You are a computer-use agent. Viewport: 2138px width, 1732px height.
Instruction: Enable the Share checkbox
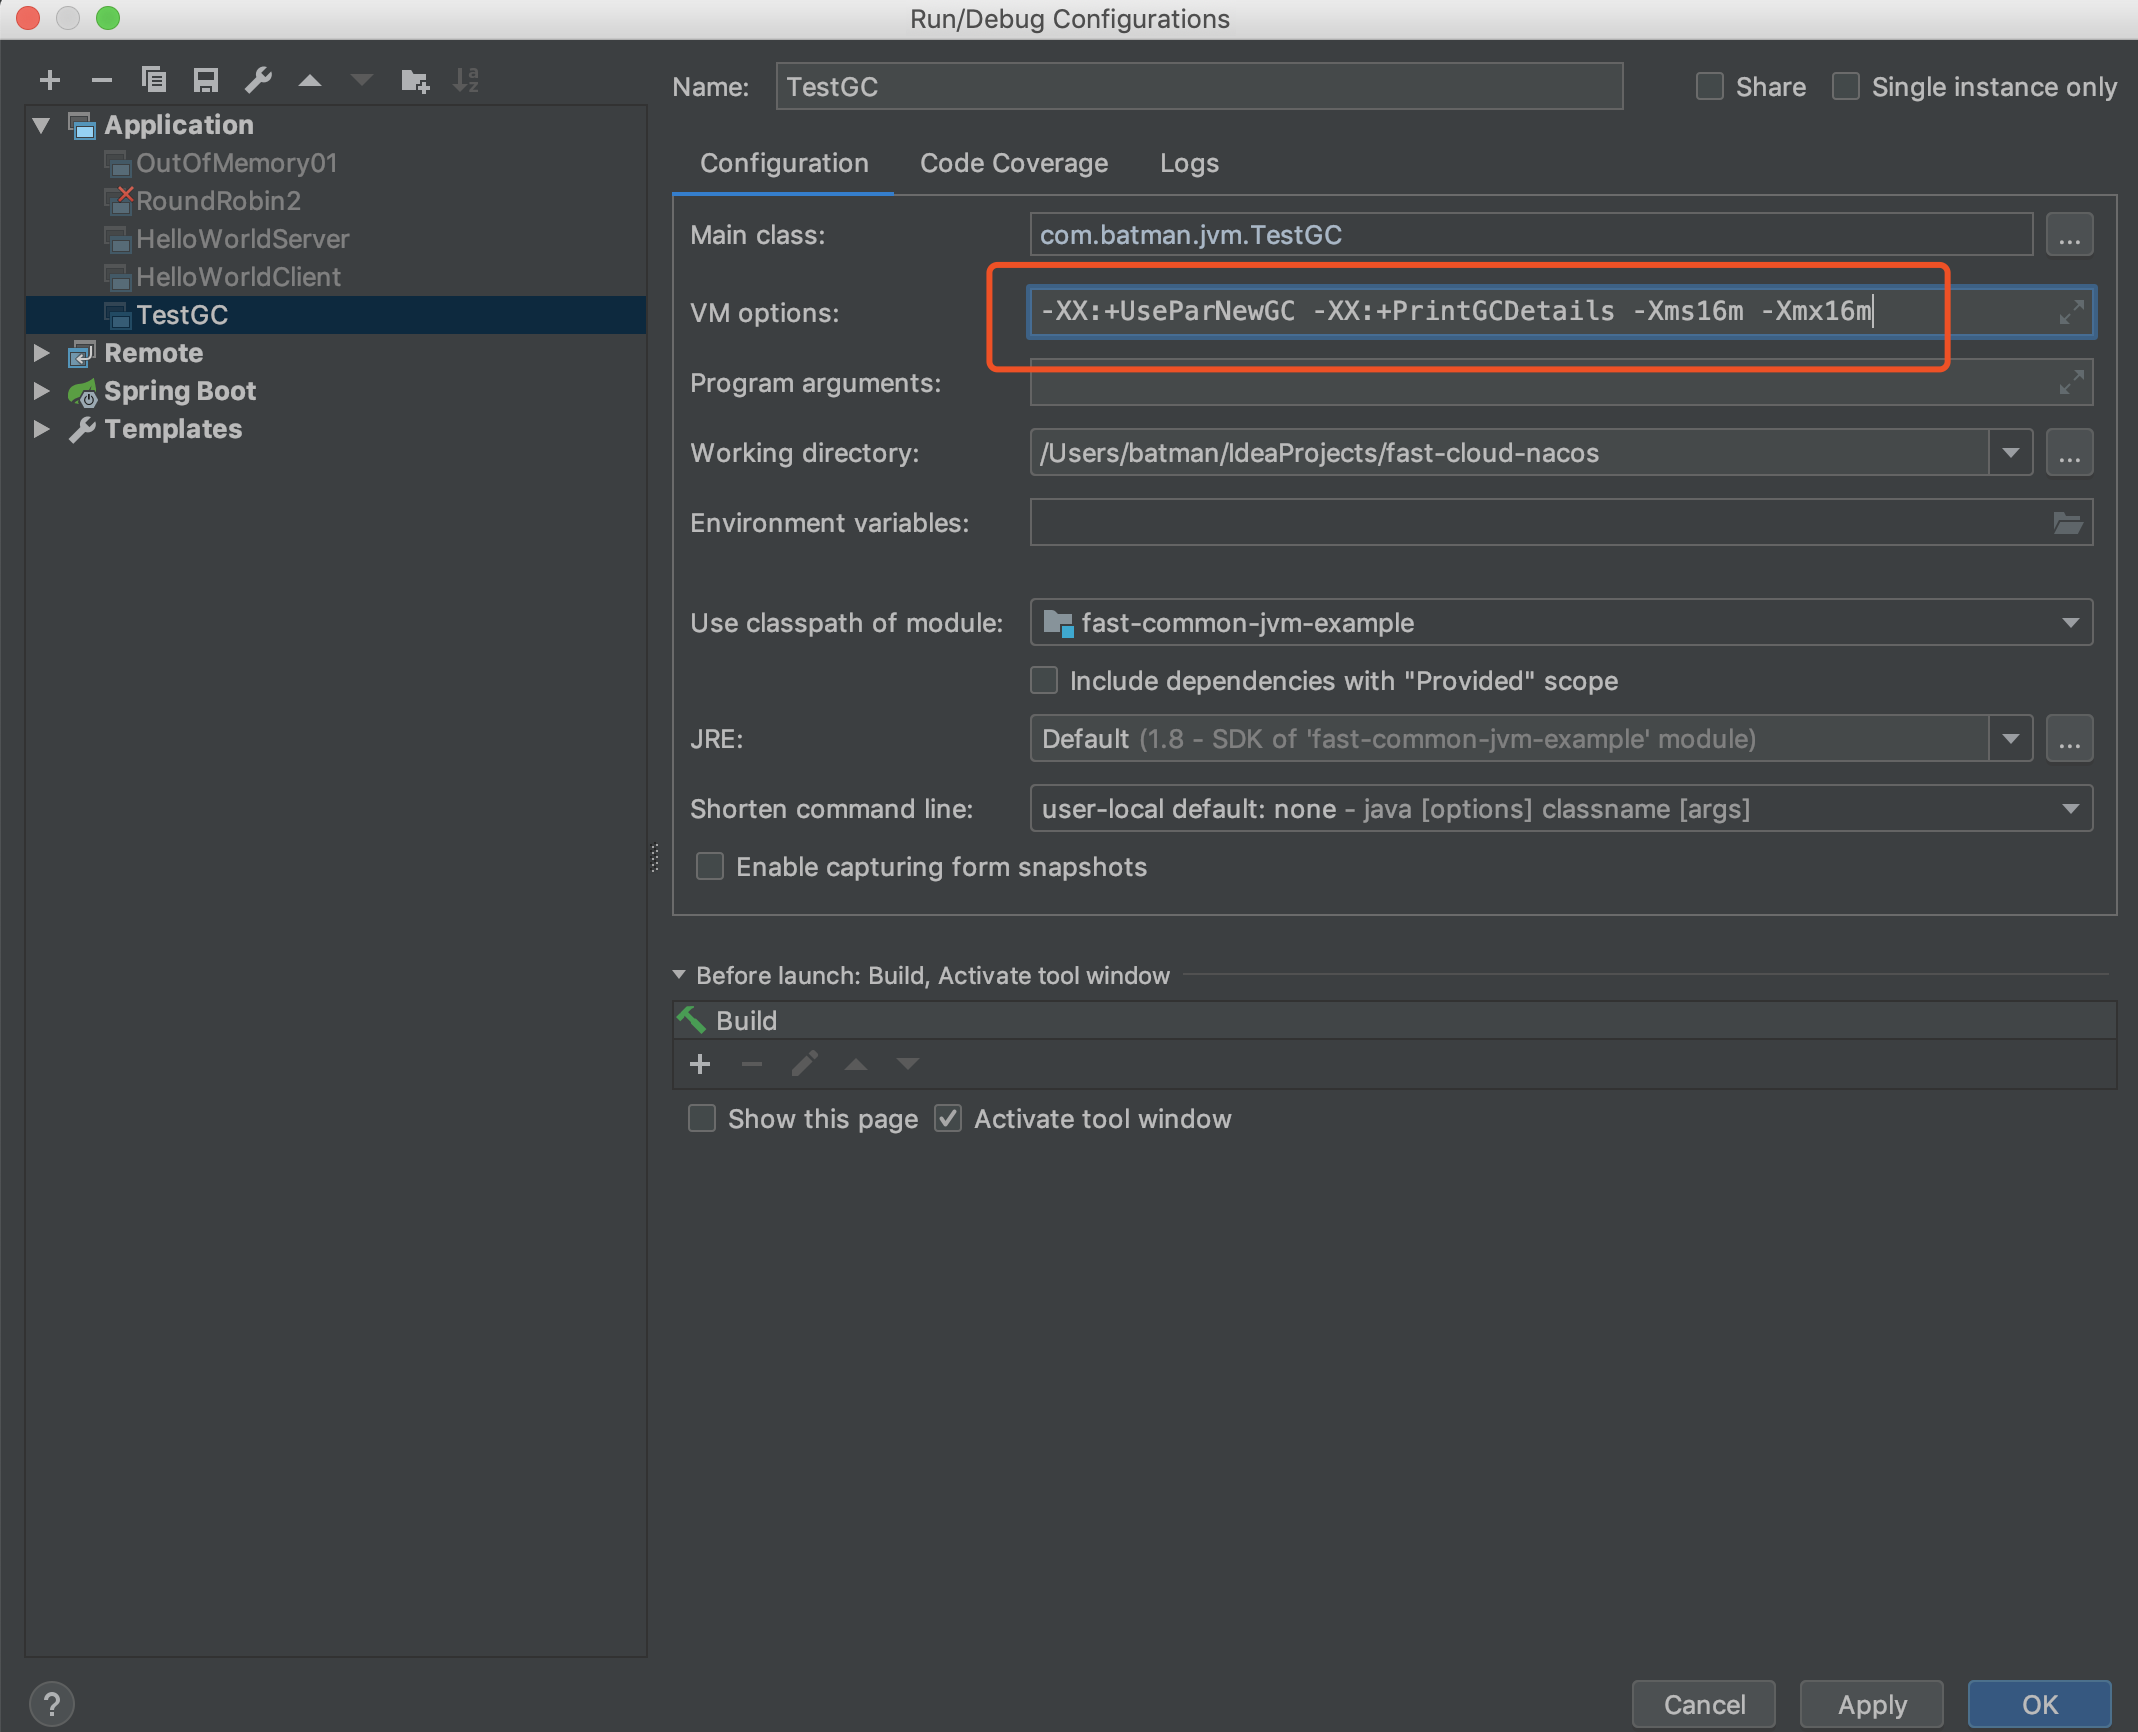click(x=1710, y=87)
